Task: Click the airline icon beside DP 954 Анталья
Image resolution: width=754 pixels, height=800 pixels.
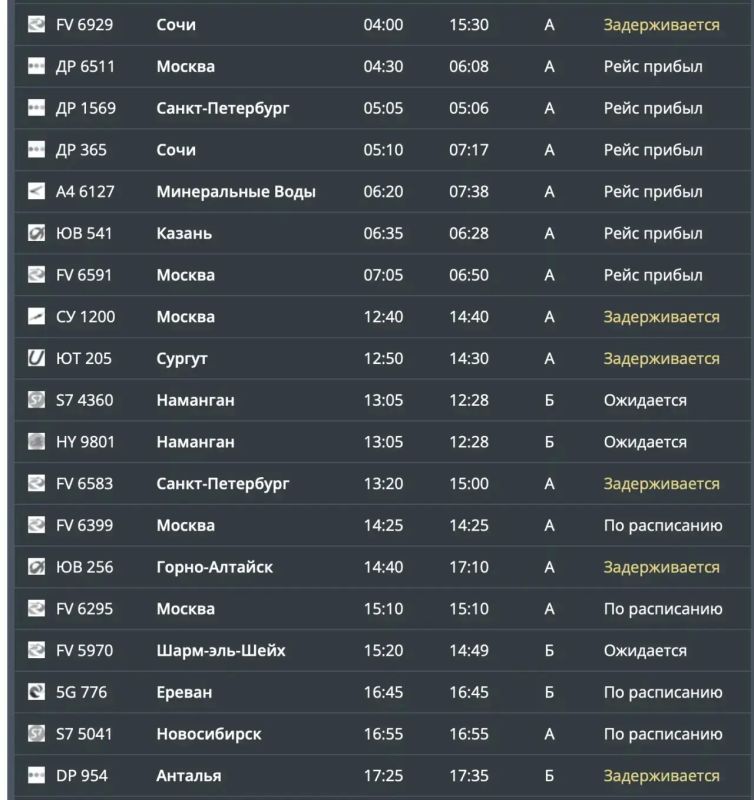Action: click(x=36, y=775)
